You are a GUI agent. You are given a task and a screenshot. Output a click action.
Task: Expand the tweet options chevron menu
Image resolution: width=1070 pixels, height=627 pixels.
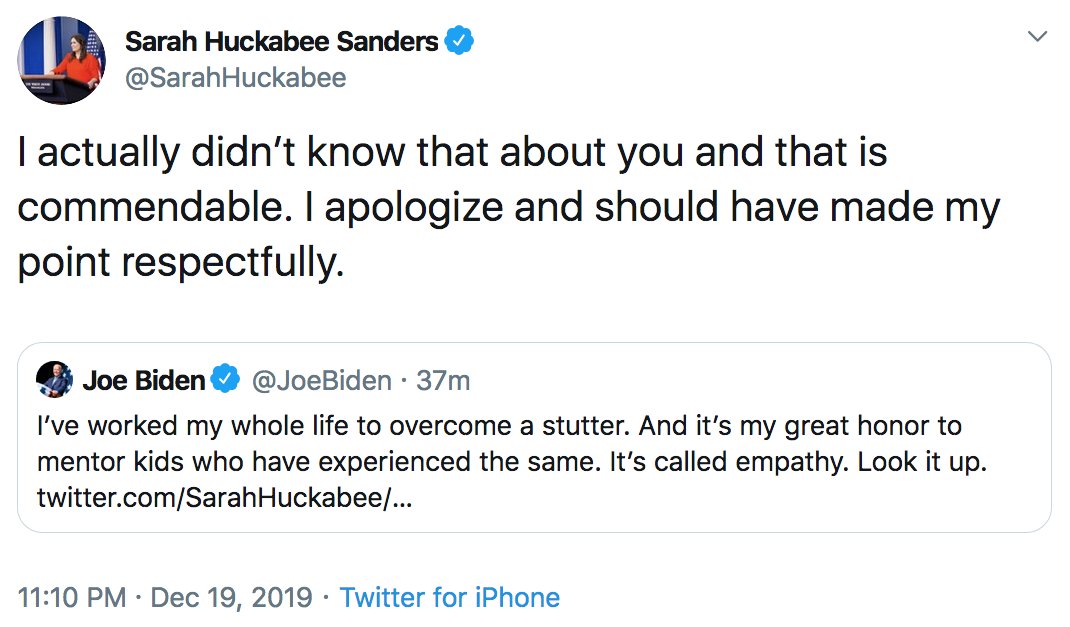coord(1037,36)
